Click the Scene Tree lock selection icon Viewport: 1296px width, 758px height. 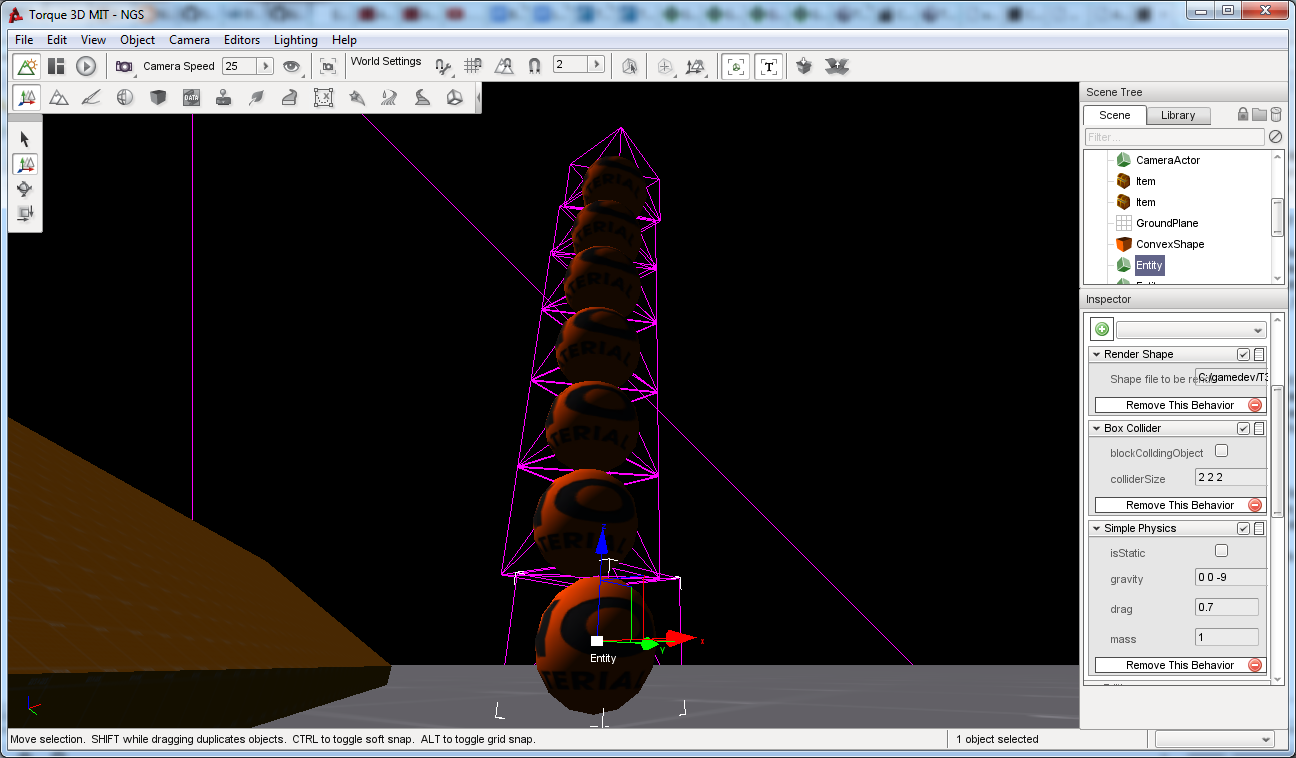pos(1243,115)
